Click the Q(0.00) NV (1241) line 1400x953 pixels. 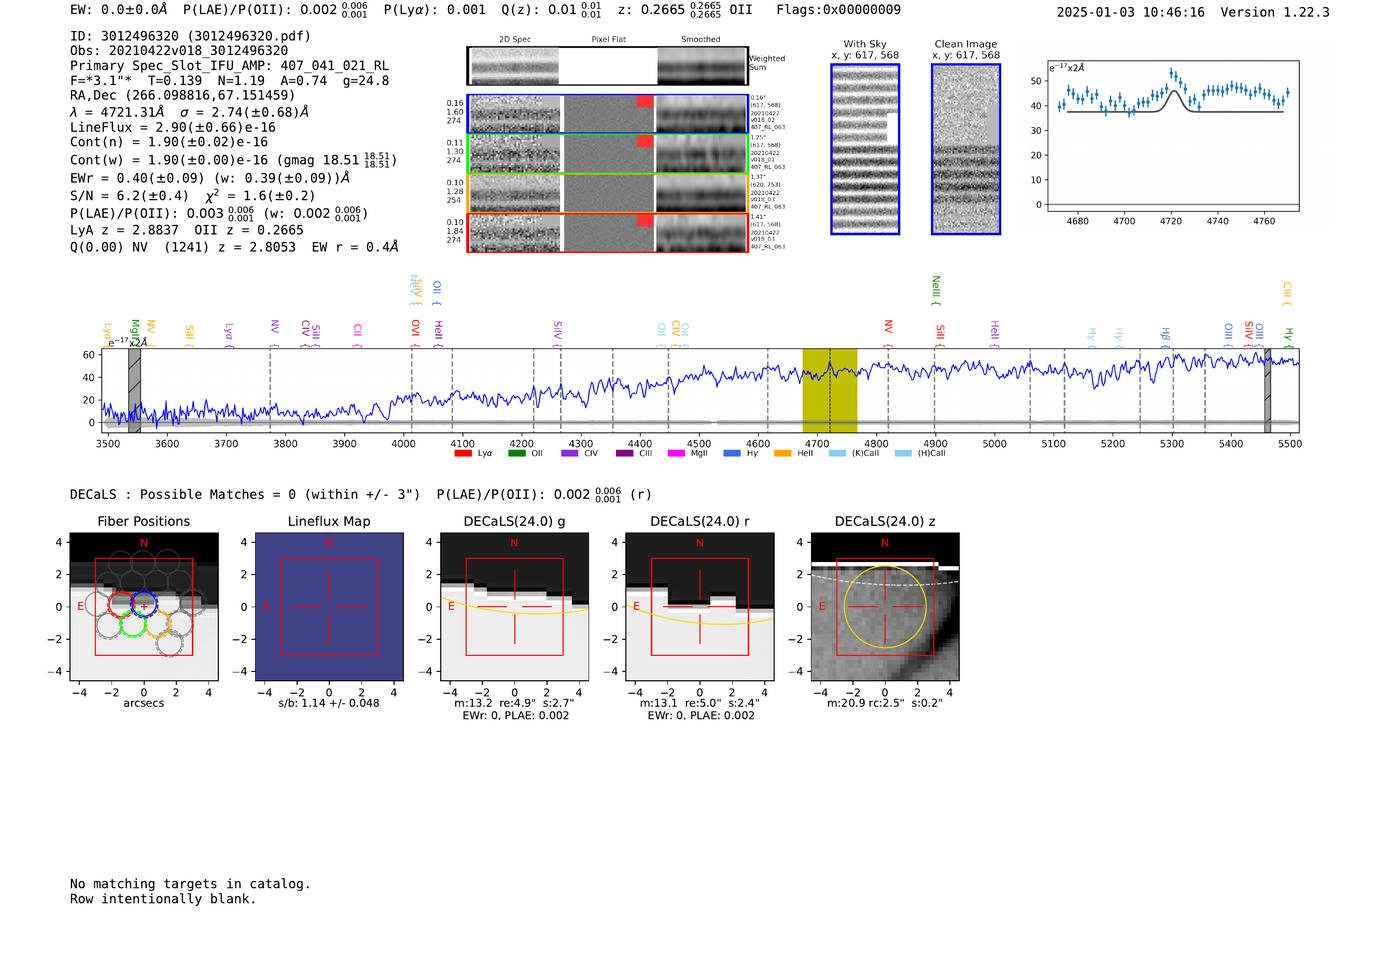click(234, 247)
